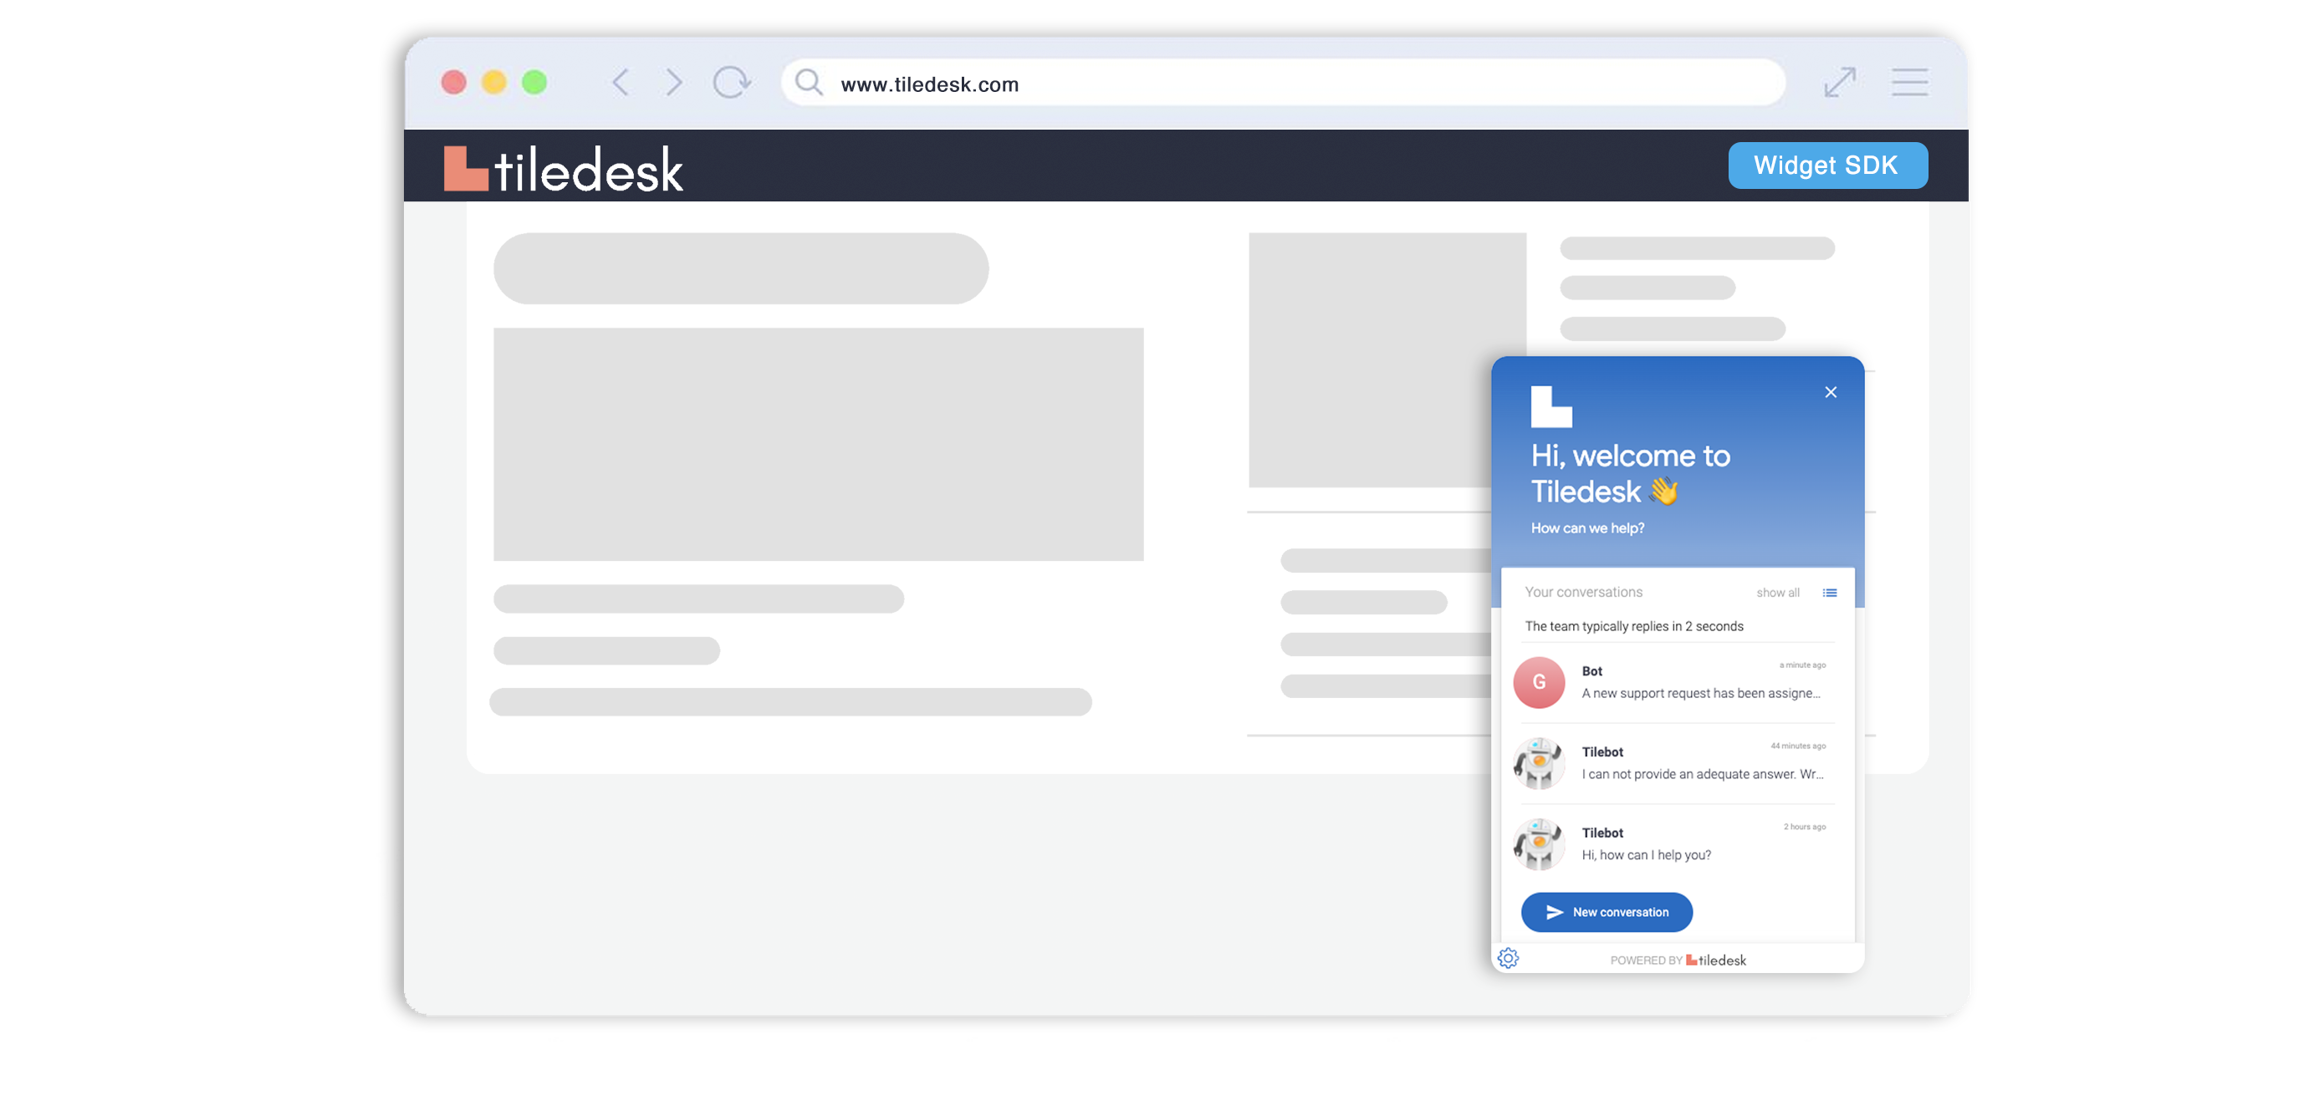
Task: Open the Bot conversation
Action: pyautogui.click(x=1700, y=682)
